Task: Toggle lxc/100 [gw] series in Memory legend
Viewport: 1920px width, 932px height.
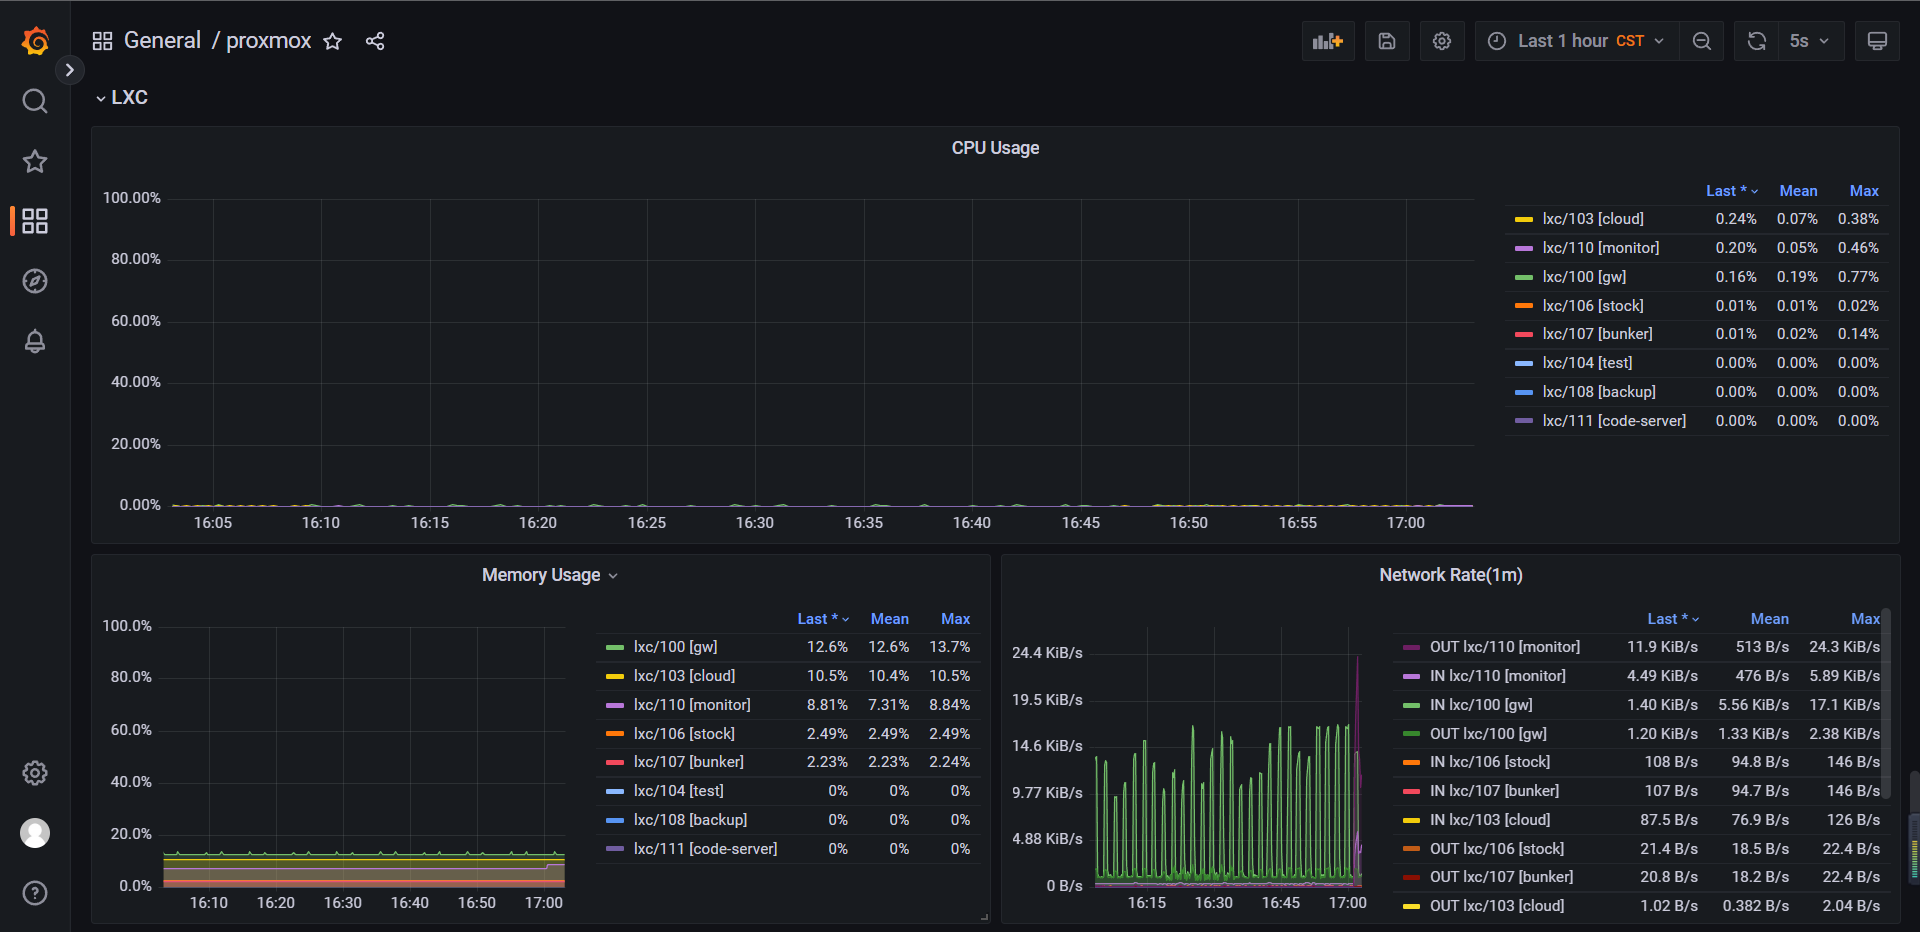Action: (675, 647)
